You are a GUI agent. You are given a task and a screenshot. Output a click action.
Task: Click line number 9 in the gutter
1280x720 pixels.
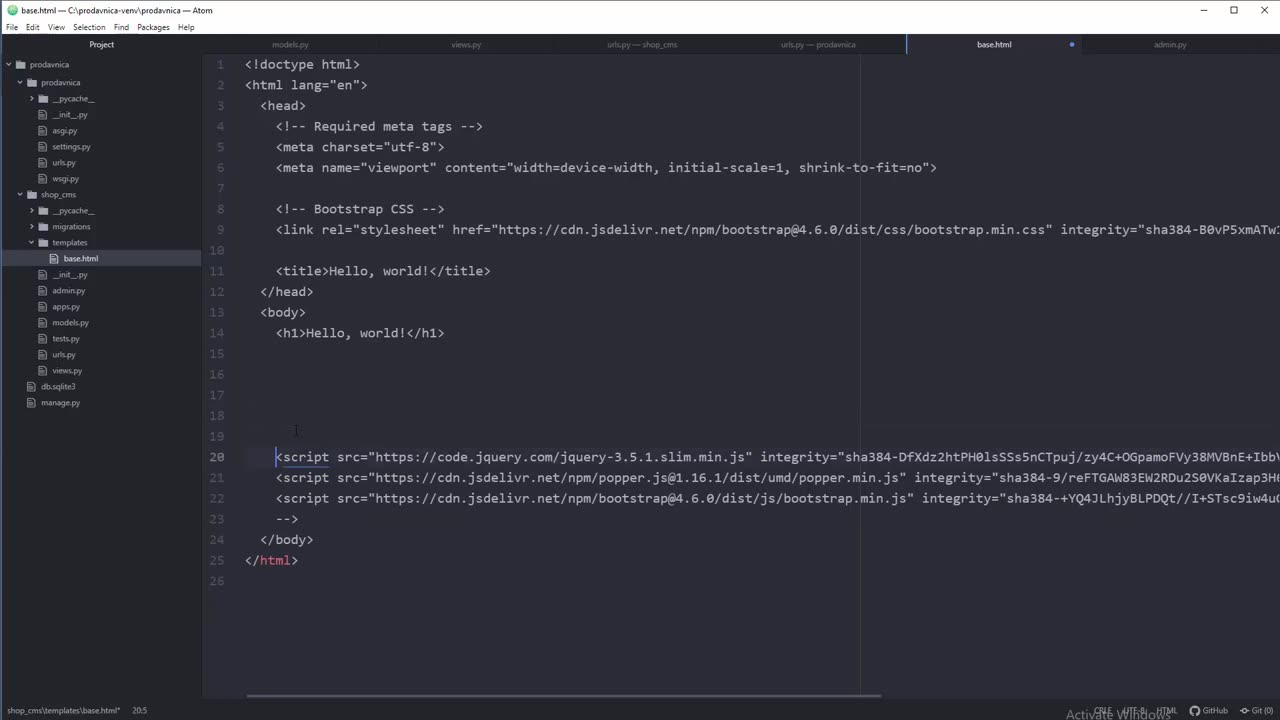pos(220,230)
